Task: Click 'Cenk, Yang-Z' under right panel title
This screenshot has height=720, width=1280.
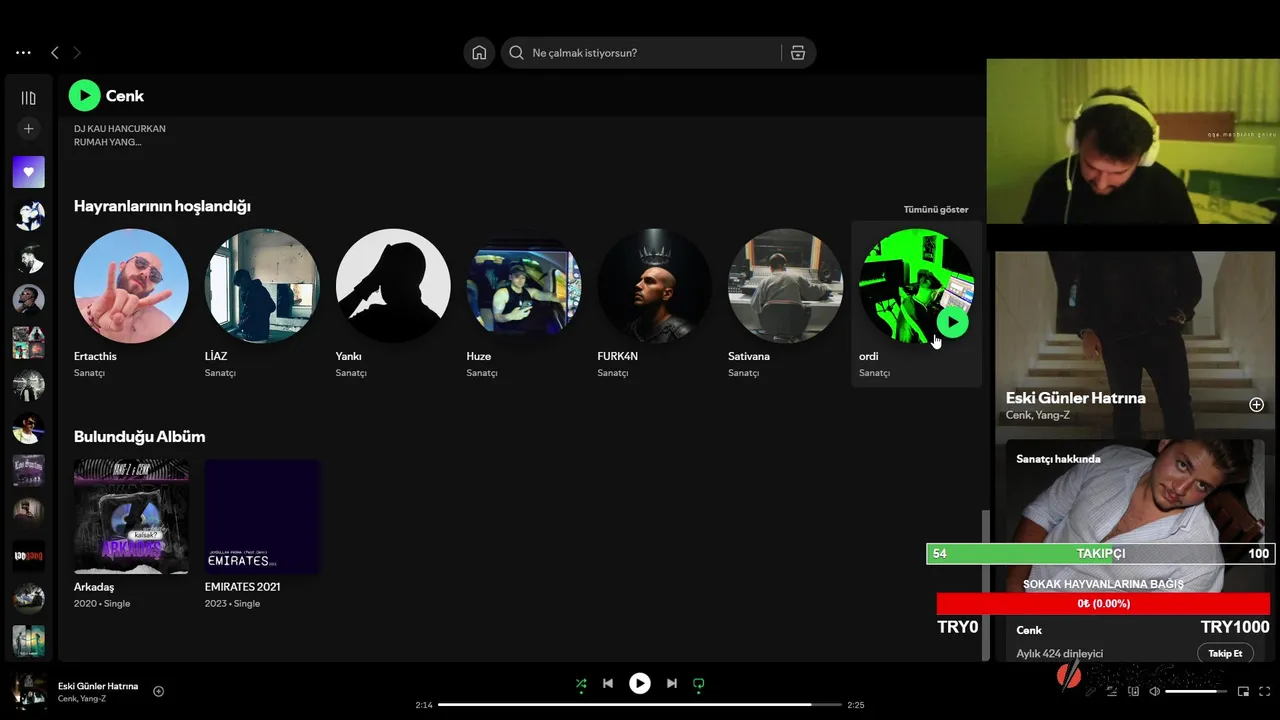Action: pyautogui.click(x=1038, y=415)
